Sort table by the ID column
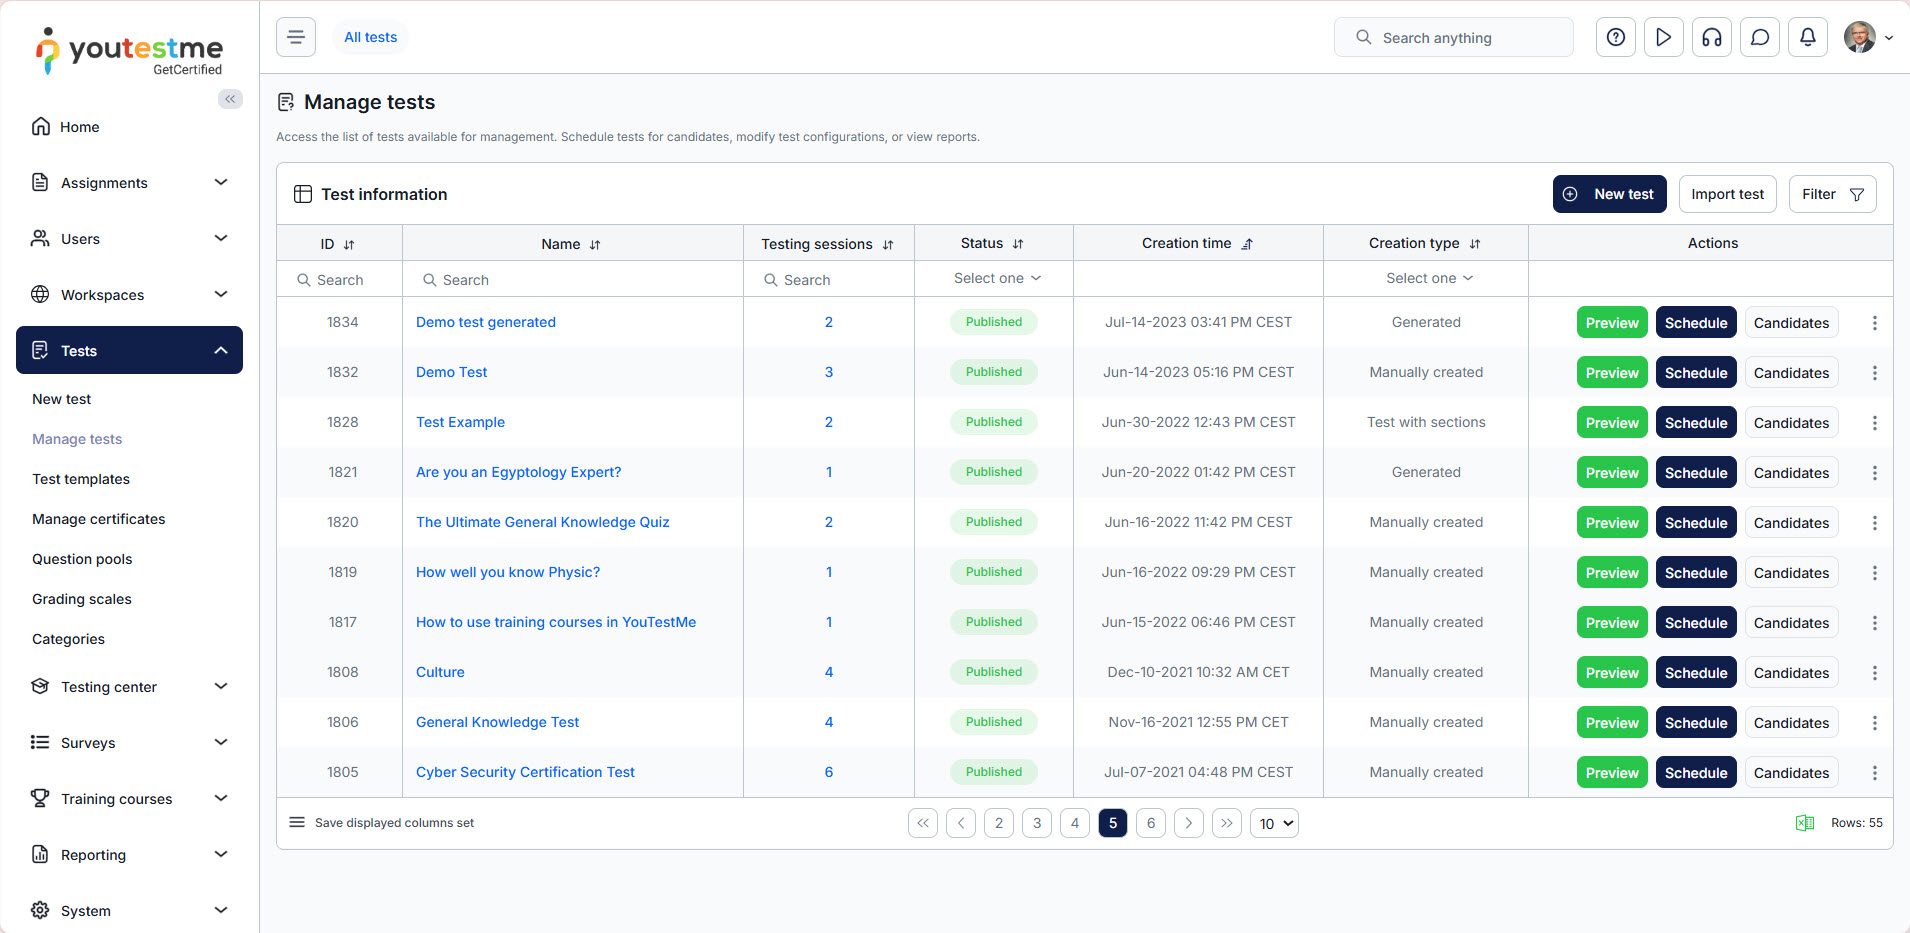 click(348, 245)
